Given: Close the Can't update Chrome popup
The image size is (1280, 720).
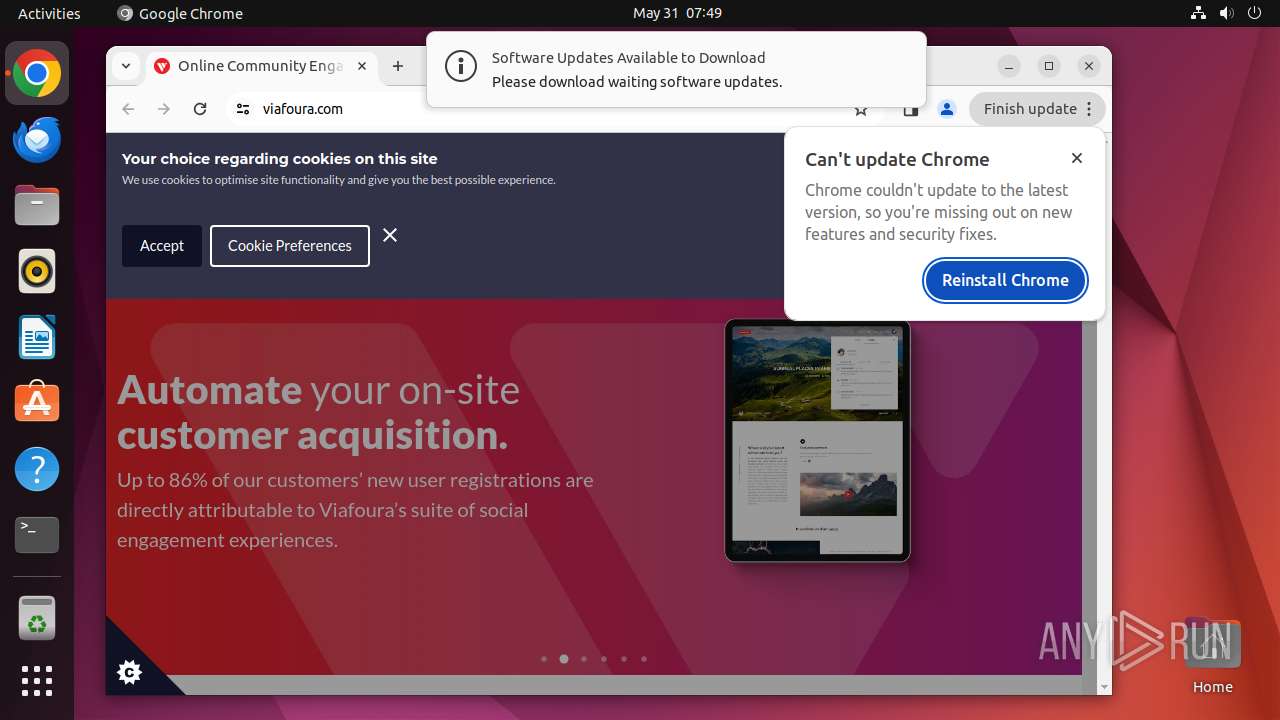Looking at the screenshot, I should tap(1077, 158).
